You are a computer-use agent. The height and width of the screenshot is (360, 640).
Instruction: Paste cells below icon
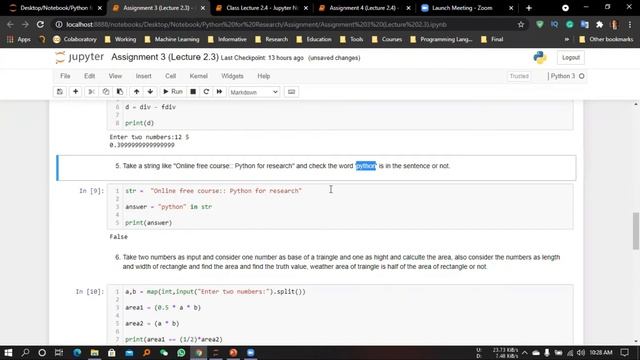pos(120,92)
